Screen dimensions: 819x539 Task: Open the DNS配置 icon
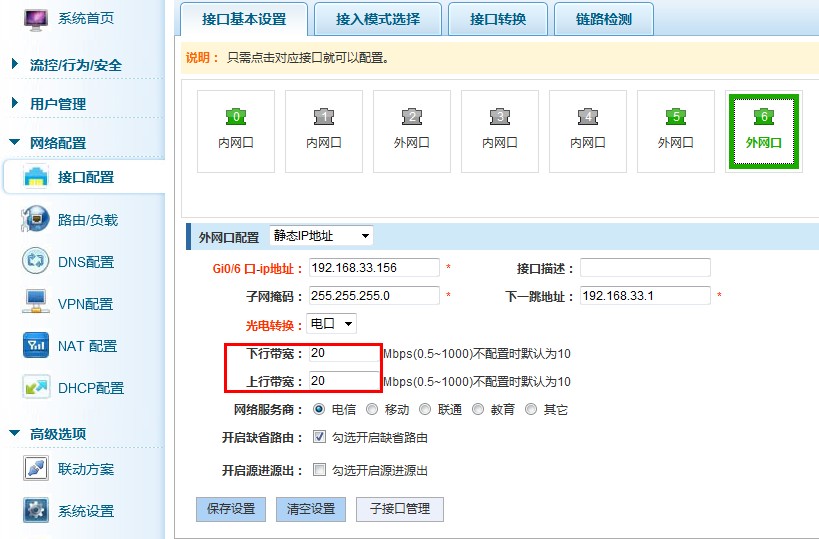[36, 261]
